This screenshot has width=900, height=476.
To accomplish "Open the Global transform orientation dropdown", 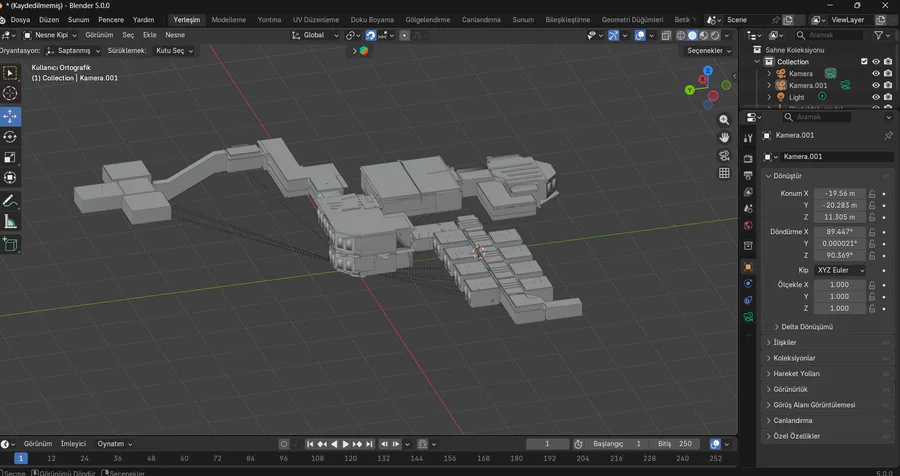I will pyautogui.click(x=314, y=35).
